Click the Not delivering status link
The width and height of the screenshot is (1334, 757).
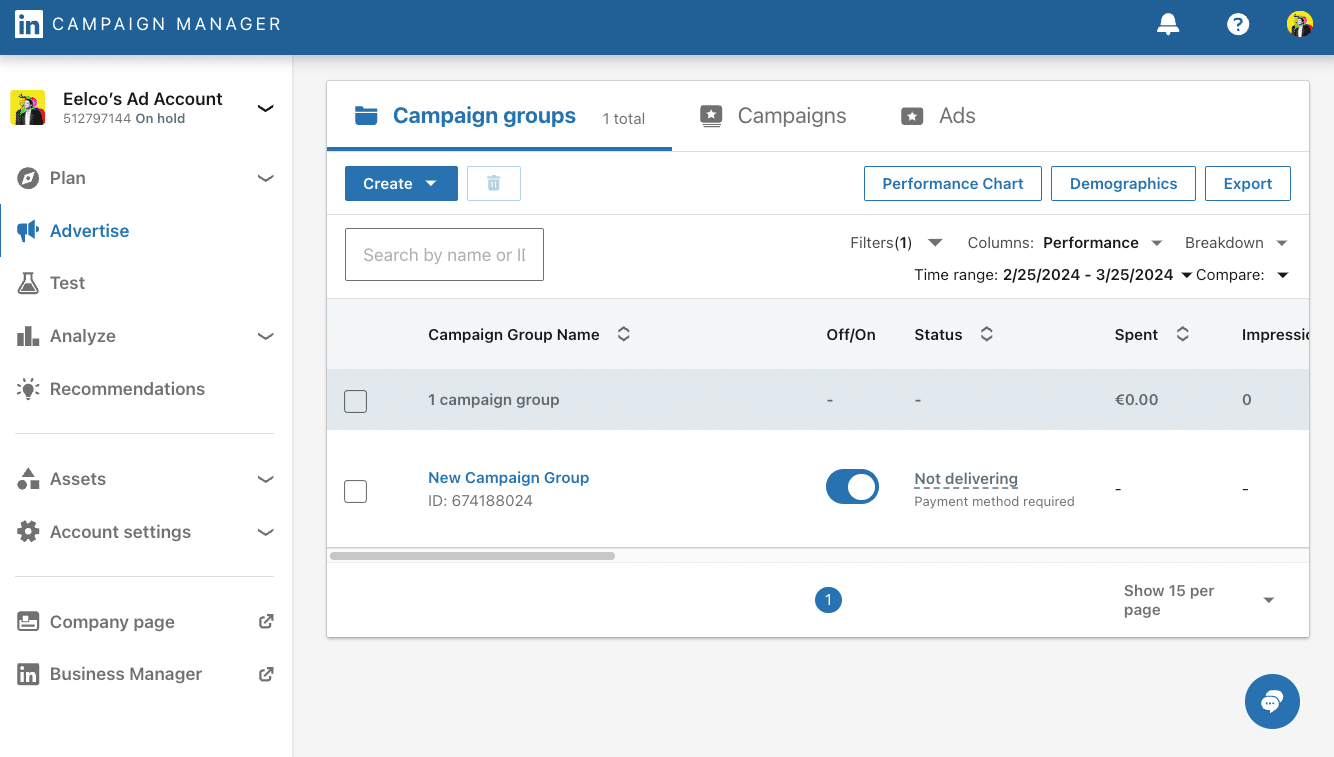[x=966, y=479]
